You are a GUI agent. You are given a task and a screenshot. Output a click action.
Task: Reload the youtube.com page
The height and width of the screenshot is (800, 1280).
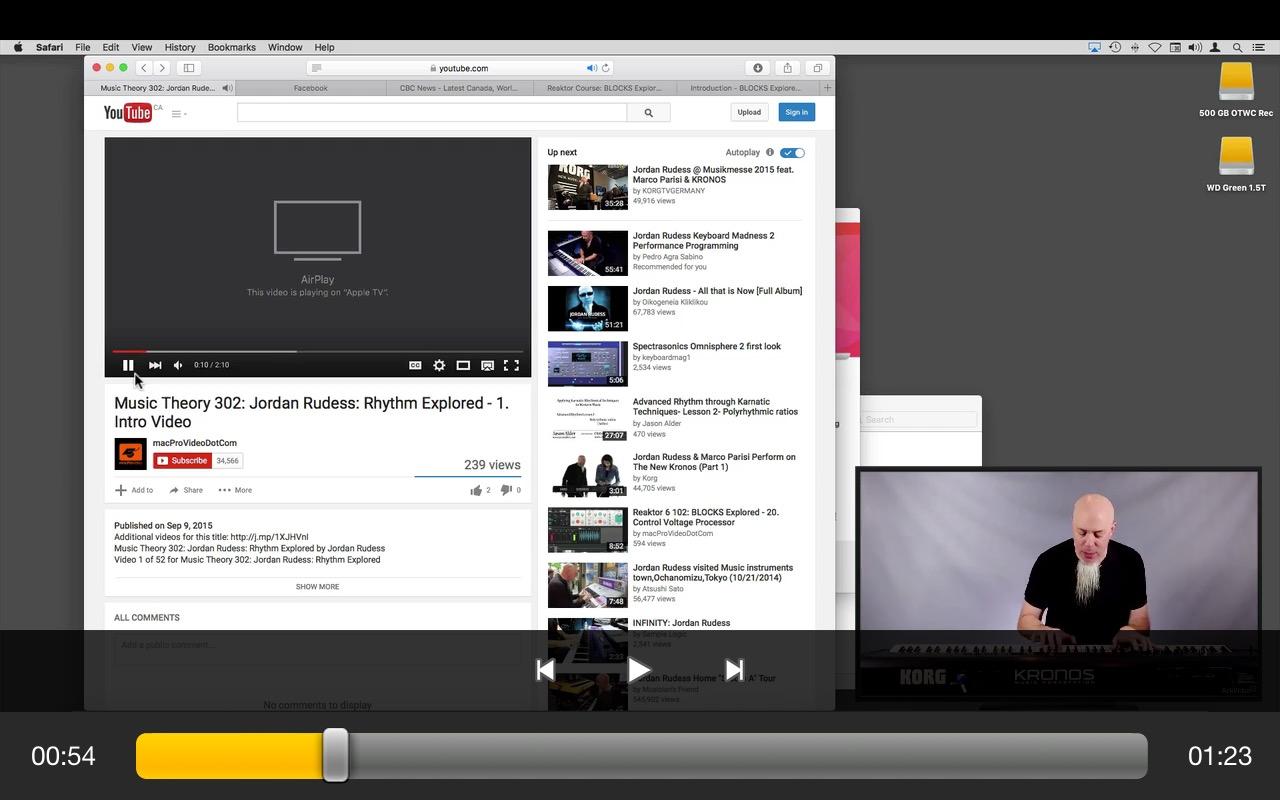[606, 68]
